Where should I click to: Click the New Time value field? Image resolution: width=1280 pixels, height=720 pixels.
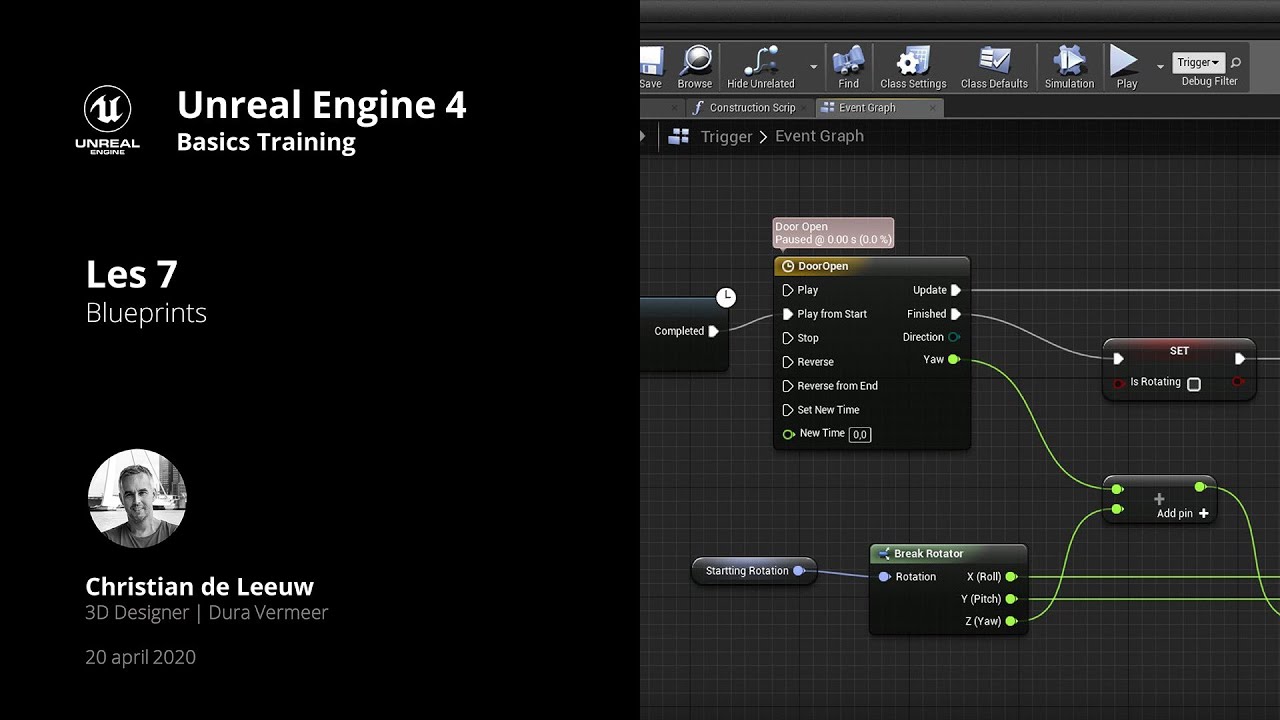tap(860, 434)
